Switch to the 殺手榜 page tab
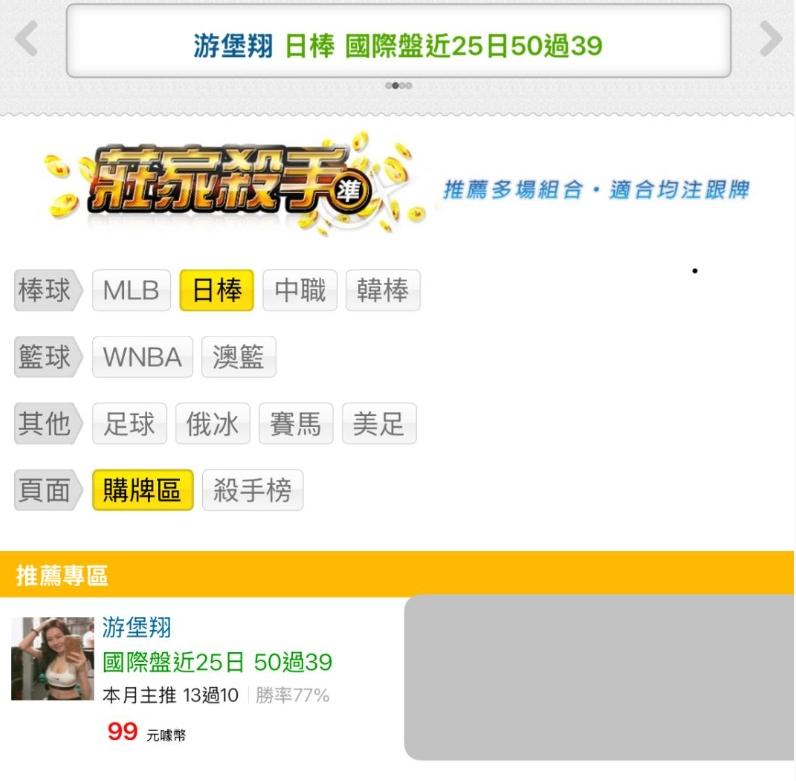Image resolution: width=796 pixels, height=781 pixels. pyautogui.click(x=252, y=490)
